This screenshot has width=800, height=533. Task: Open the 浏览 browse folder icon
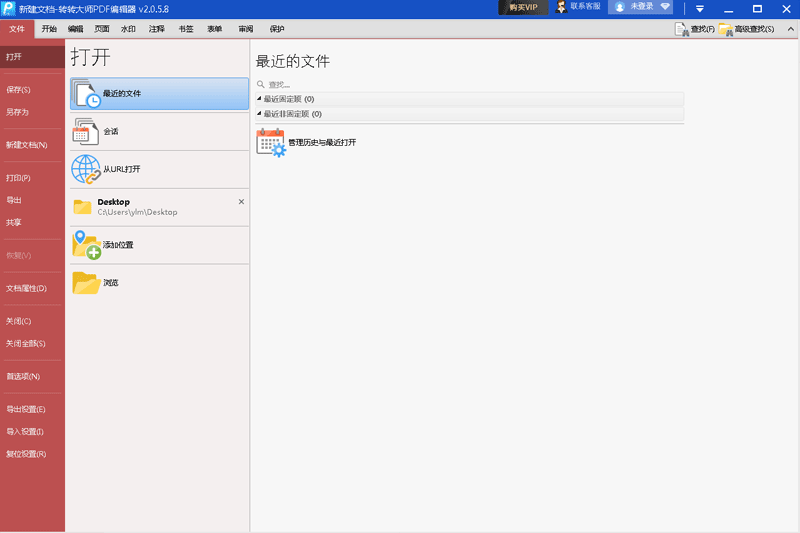tap(85, 283)
